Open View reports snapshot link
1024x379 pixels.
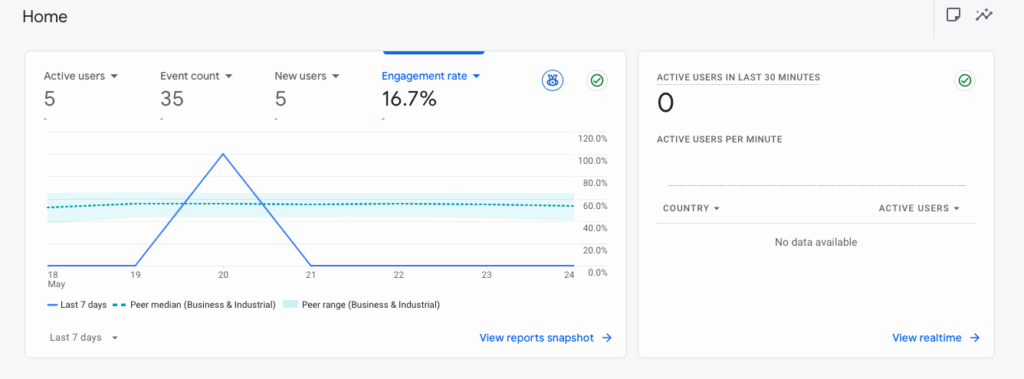coord(536,338)
